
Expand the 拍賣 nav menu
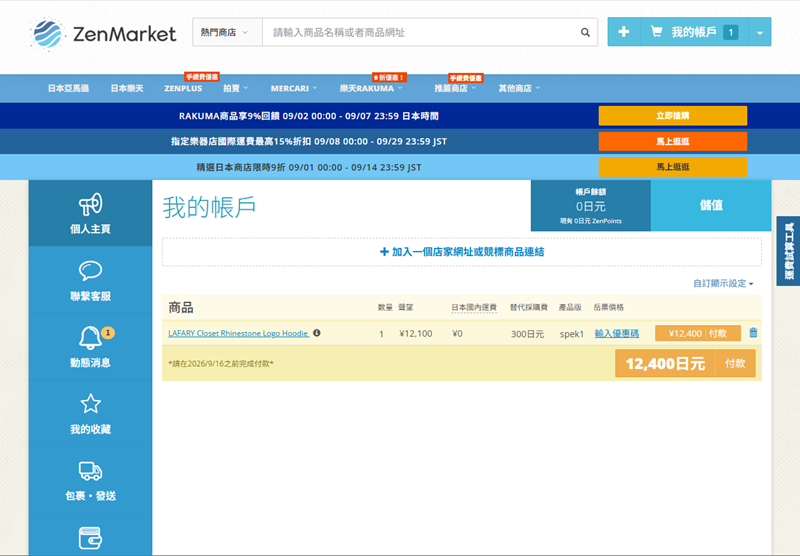[x=235, y=88]
